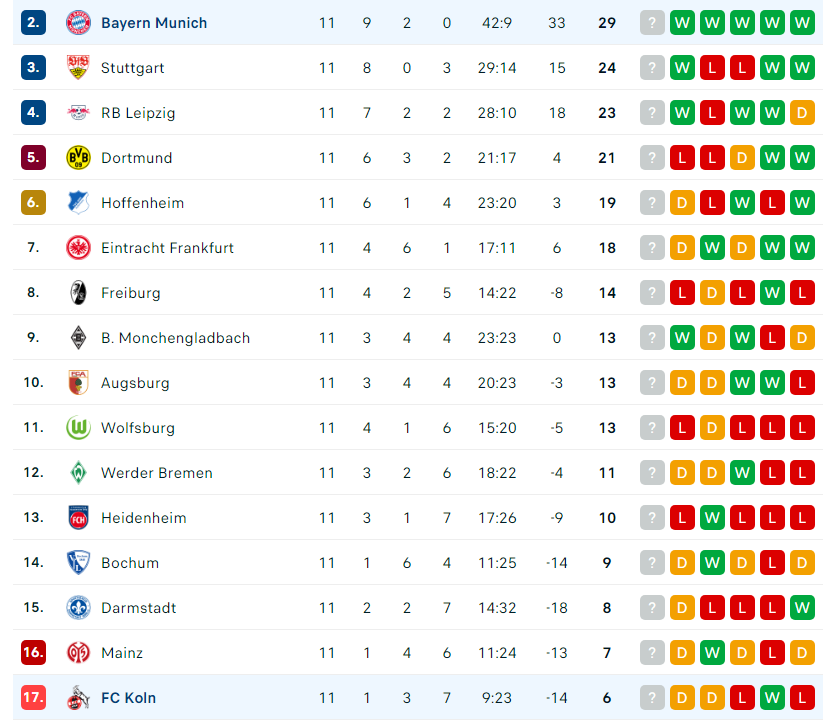Image resolution: width=823 pixels, height=725 pixels.
Task: Click the rank 2 position badge
Action: point(33,23)
